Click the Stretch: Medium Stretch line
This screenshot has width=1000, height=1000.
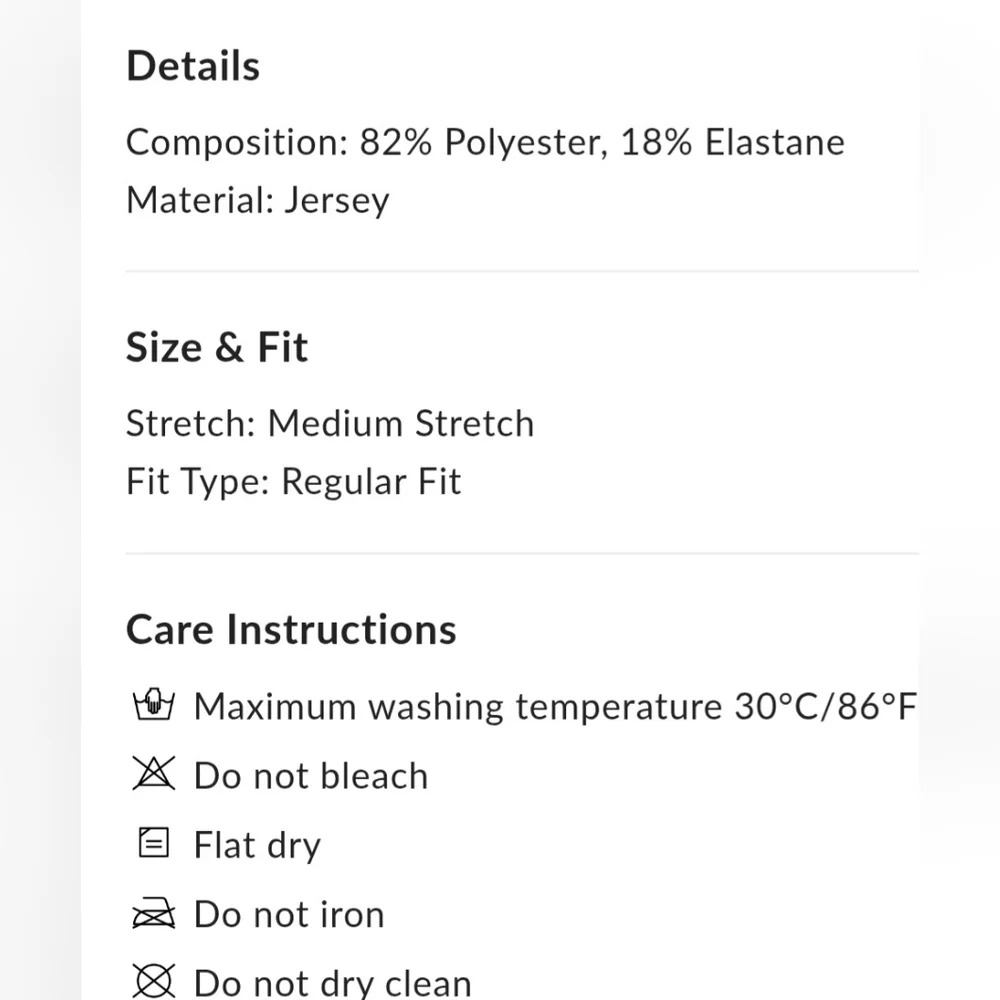tap(330, 424)
